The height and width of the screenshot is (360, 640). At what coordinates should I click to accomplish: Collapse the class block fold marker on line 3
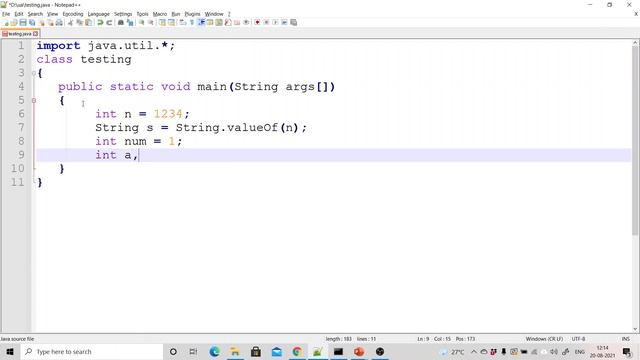(33, 73)
